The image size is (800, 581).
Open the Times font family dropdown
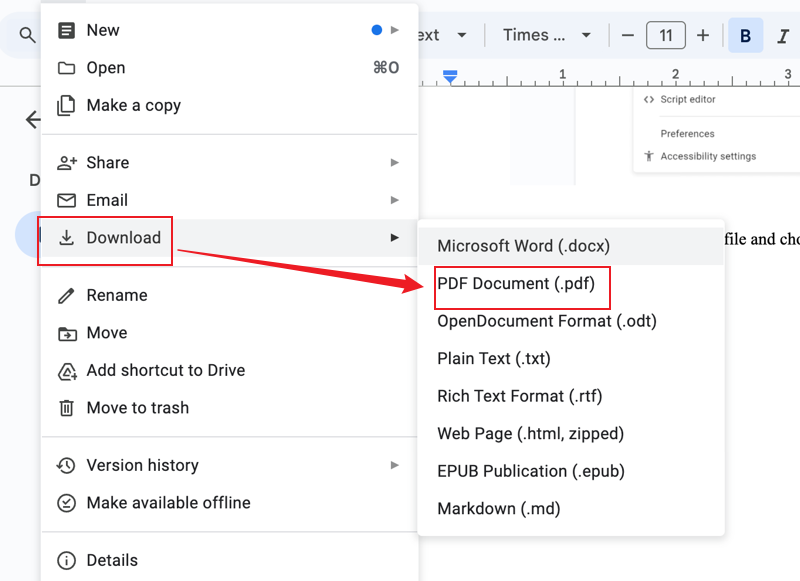tap(545, 35)
